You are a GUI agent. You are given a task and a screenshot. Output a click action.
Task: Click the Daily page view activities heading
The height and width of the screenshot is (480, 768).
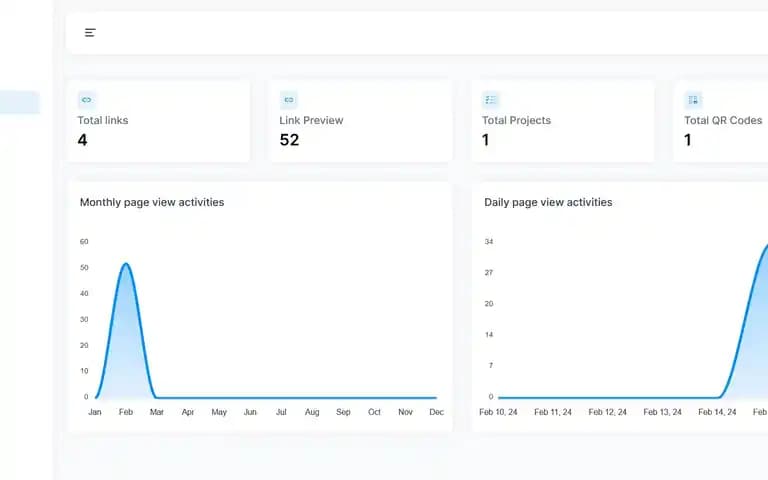(548, 202)
